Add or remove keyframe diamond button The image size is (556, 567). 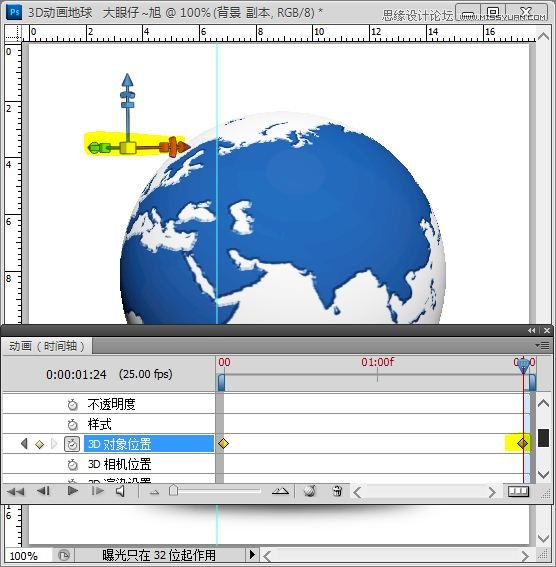coord(39,444)
